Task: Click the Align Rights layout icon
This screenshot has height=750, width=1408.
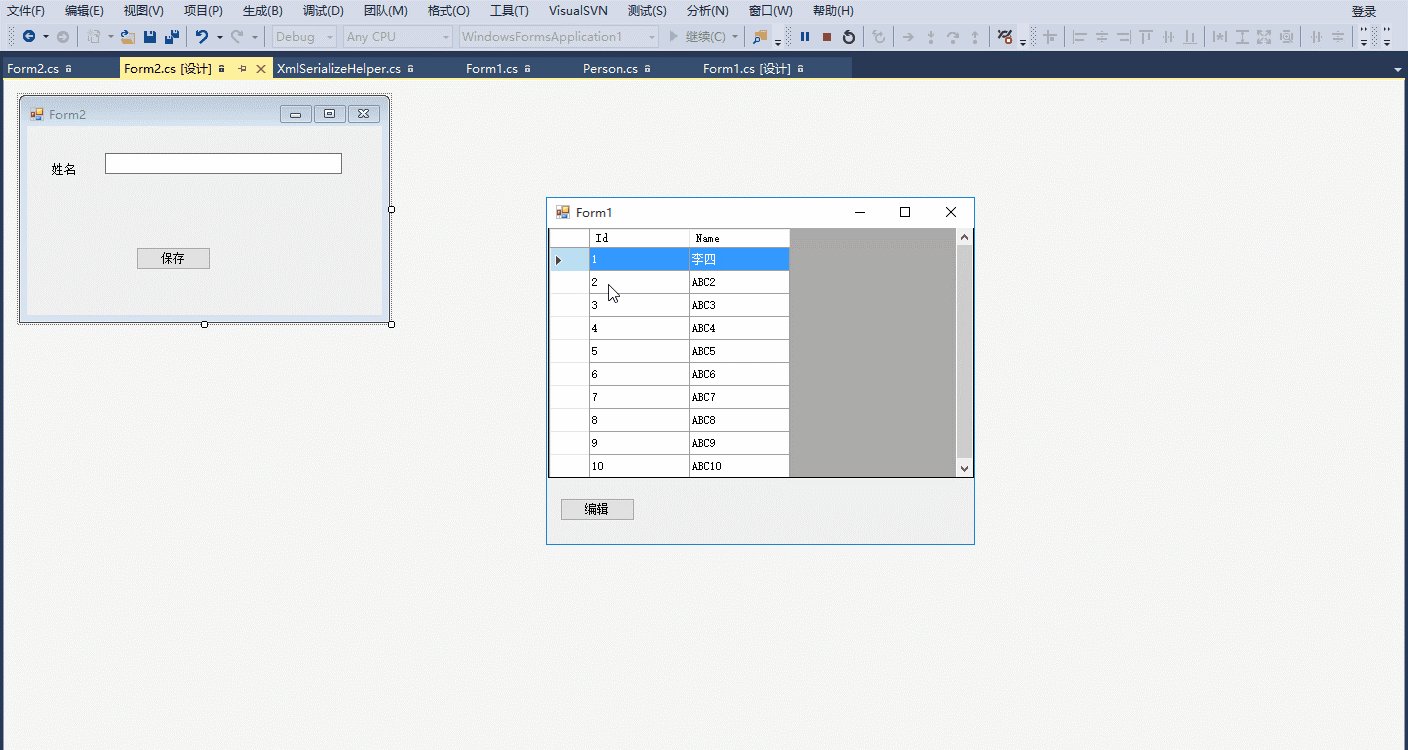Action: tap(1124, 37)
